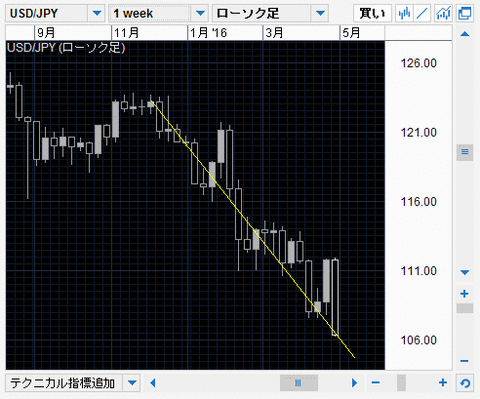This screenshot has width=480, height=399.
Task: Click the 11月 date label
Action: click(127, 33)
